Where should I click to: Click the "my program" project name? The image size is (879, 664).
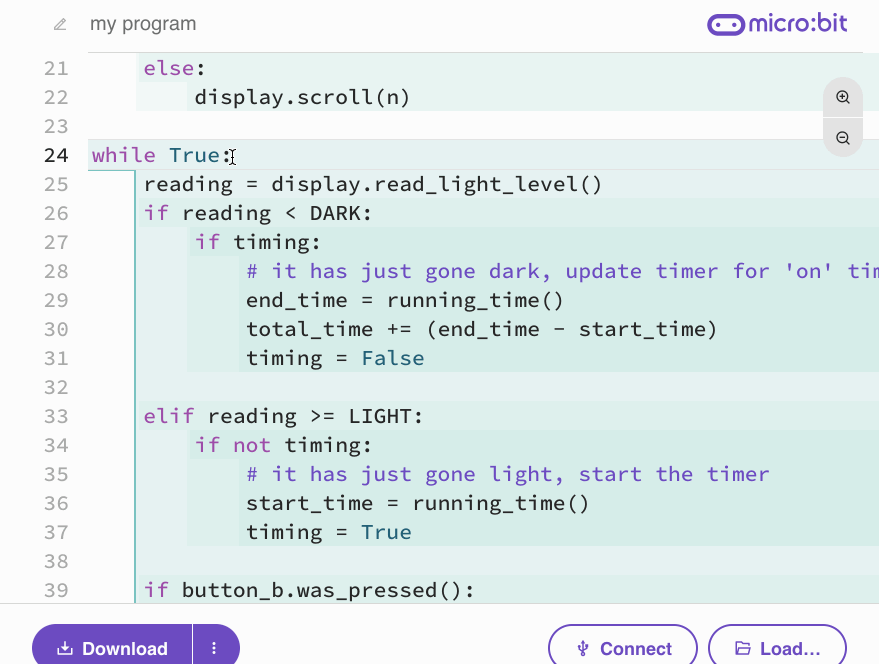pos(143,24)
